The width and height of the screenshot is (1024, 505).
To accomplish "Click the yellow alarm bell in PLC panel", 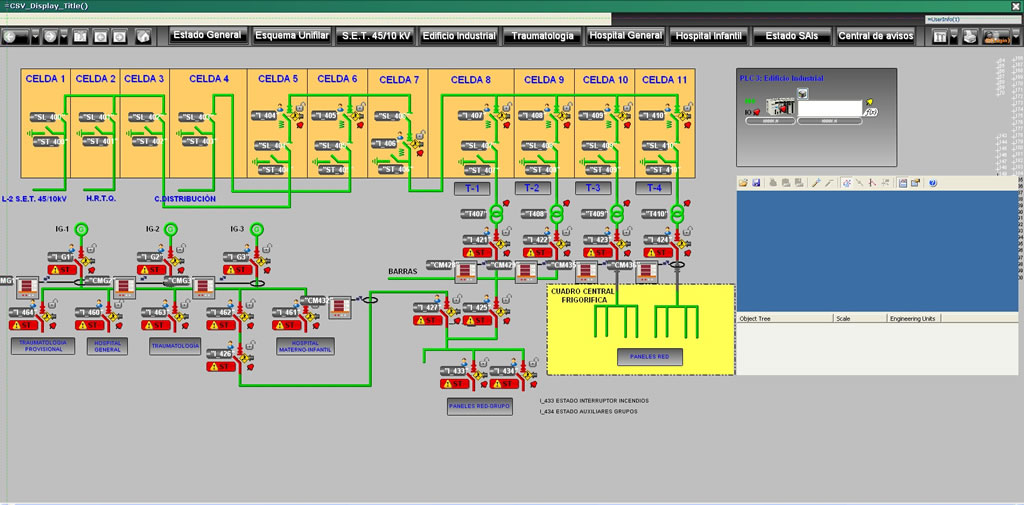I will pos(870,102).
